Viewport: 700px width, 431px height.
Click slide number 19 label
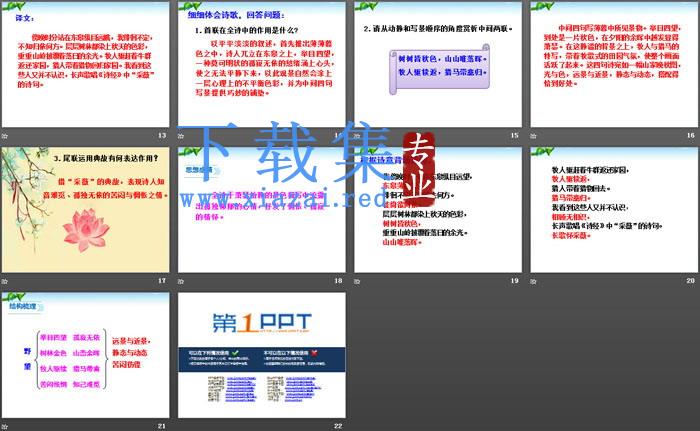tap(515, 280)
